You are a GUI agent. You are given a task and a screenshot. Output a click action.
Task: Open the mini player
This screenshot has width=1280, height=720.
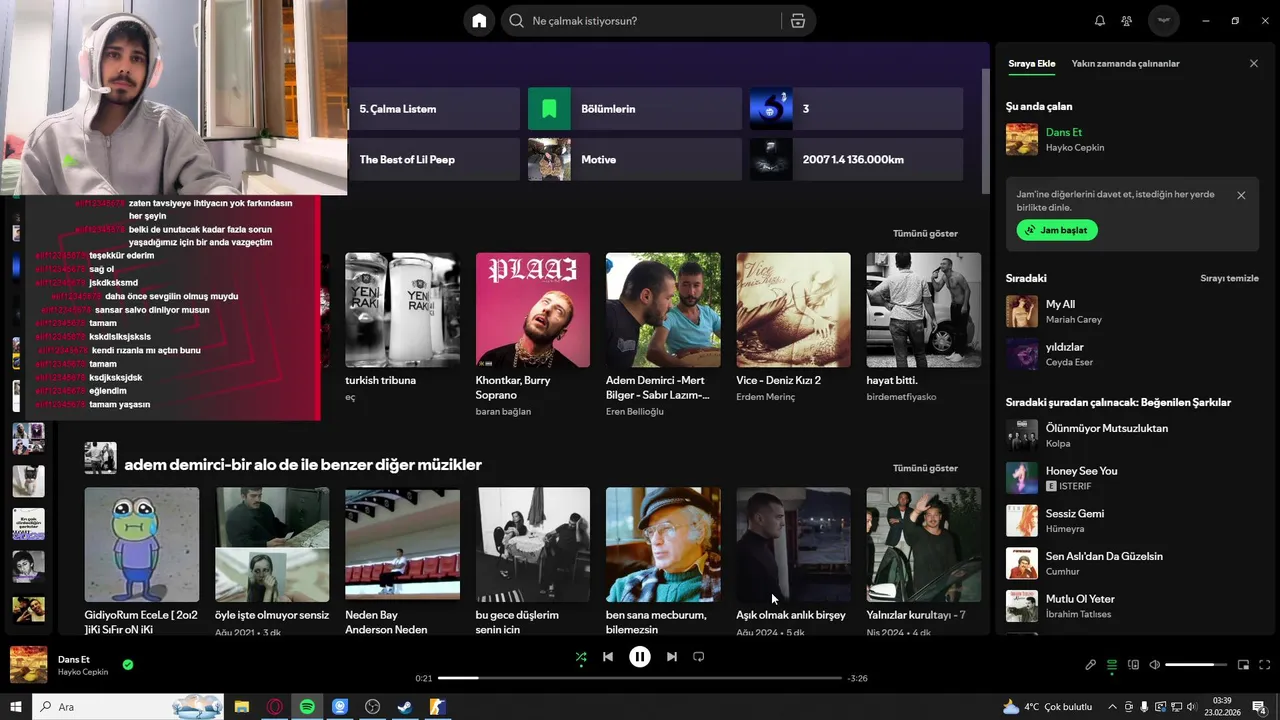(x=1244, y=665)
